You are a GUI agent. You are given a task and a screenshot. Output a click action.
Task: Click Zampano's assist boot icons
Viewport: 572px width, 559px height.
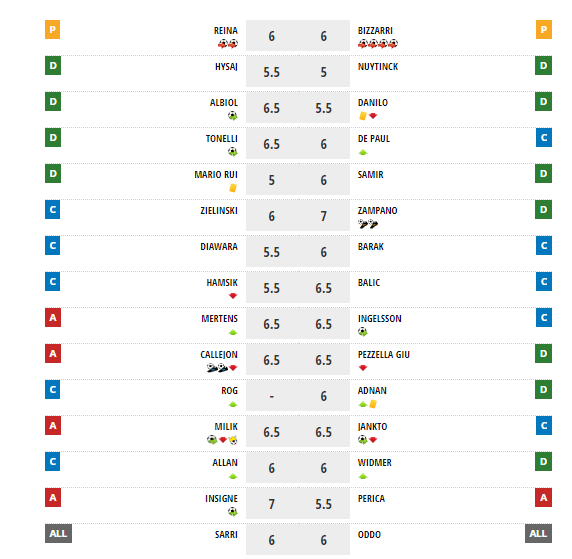368,224
